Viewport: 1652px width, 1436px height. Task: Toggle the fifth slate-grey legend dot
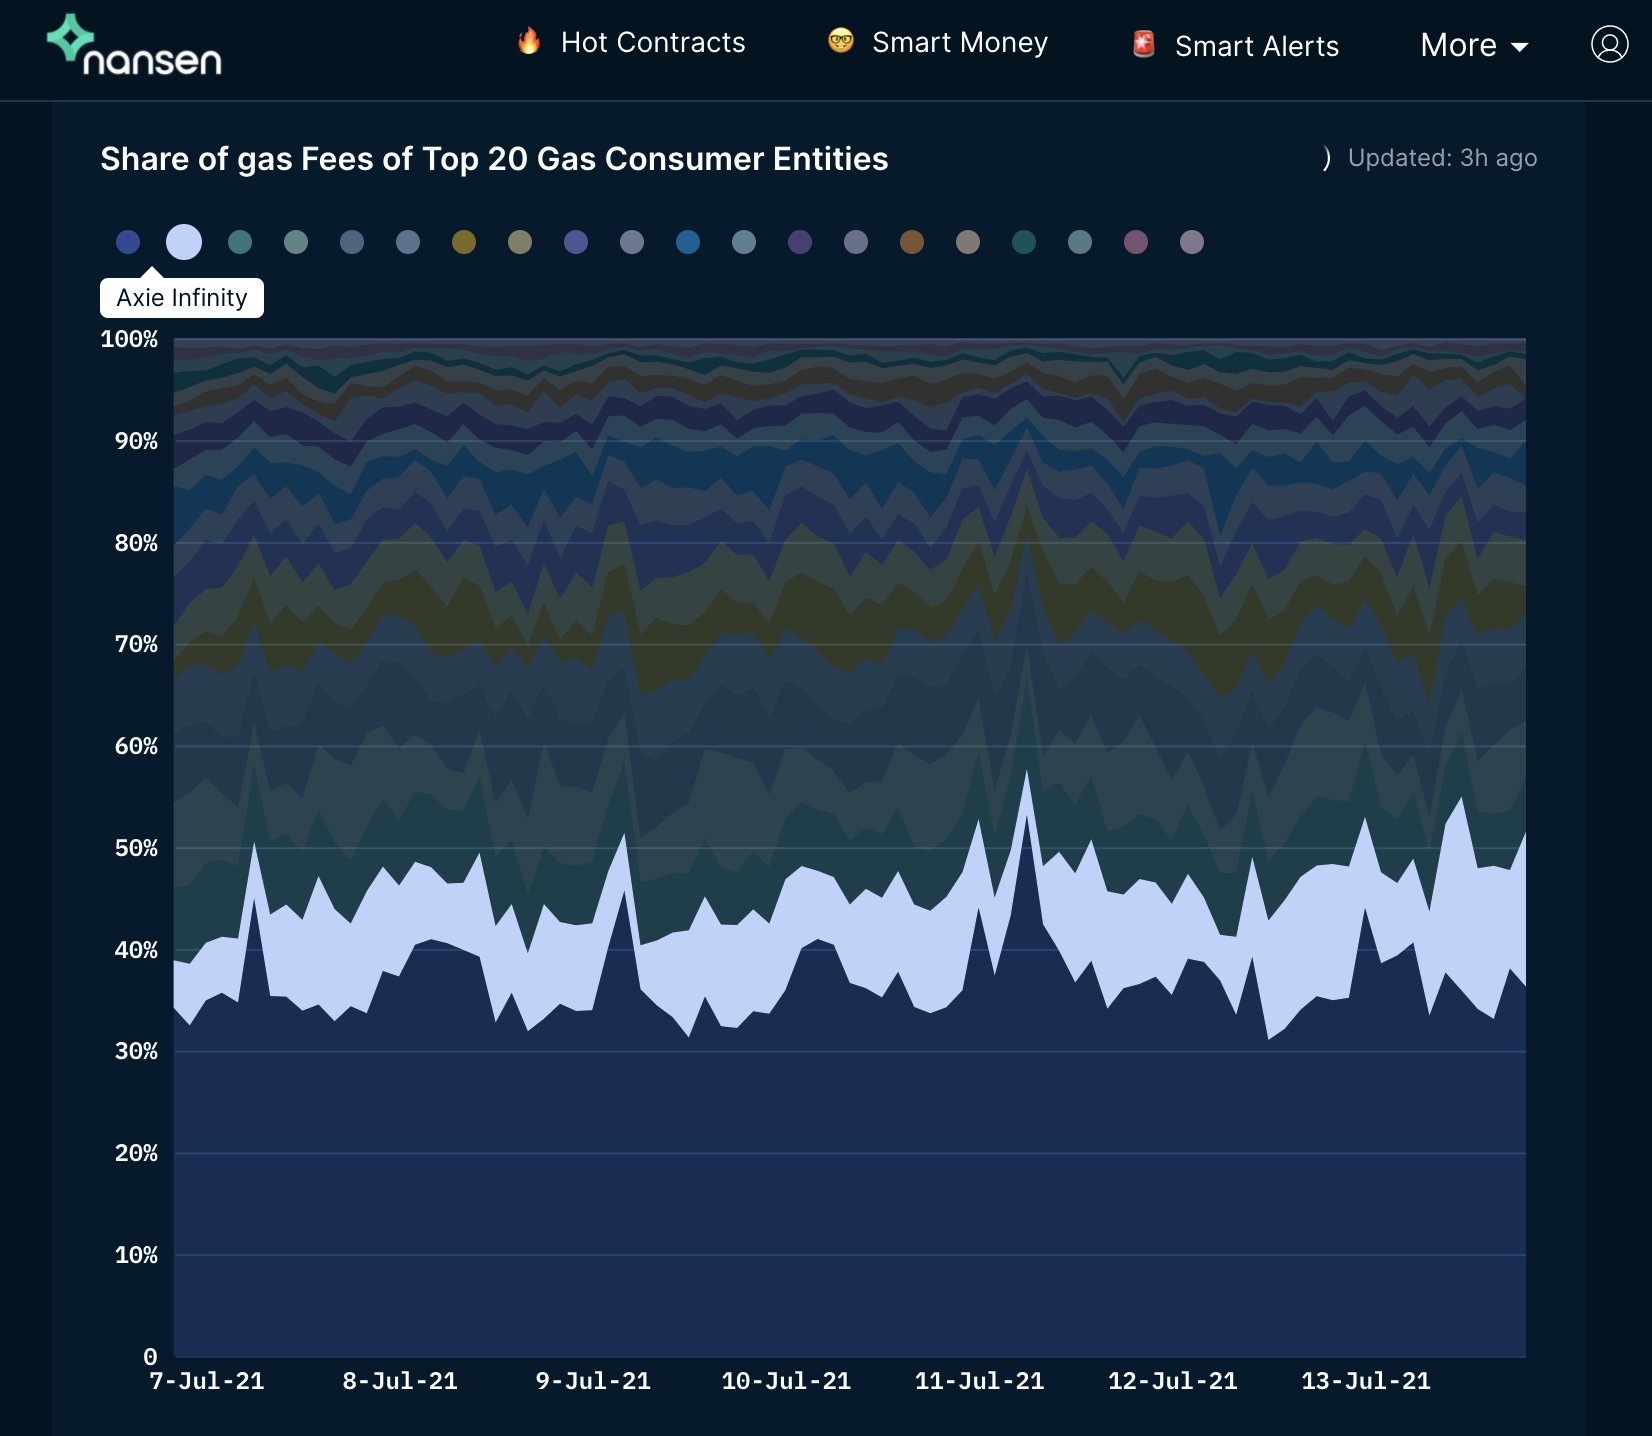point(352,242)
